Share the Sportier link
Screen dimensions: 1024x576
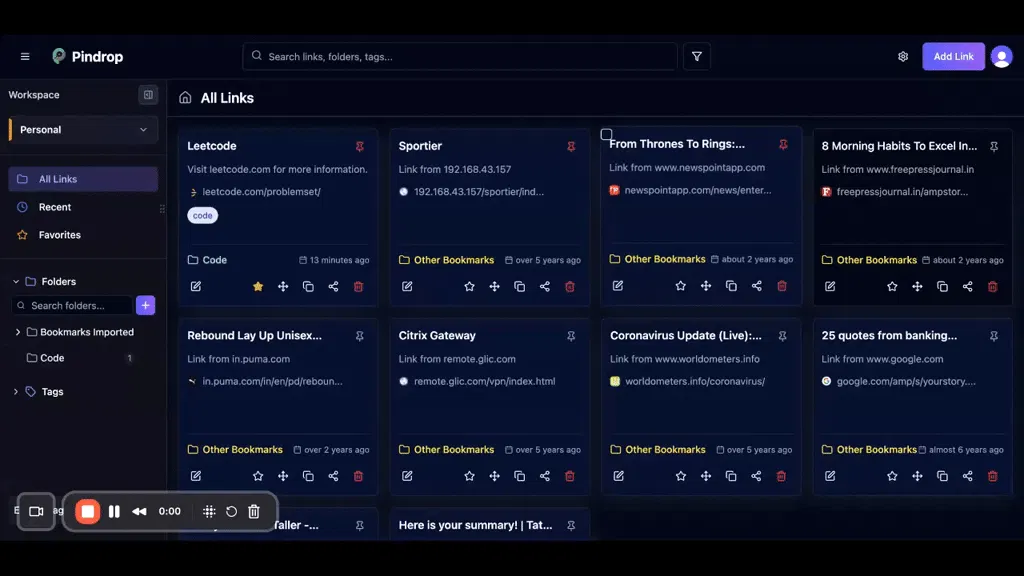tap(545, 287)
